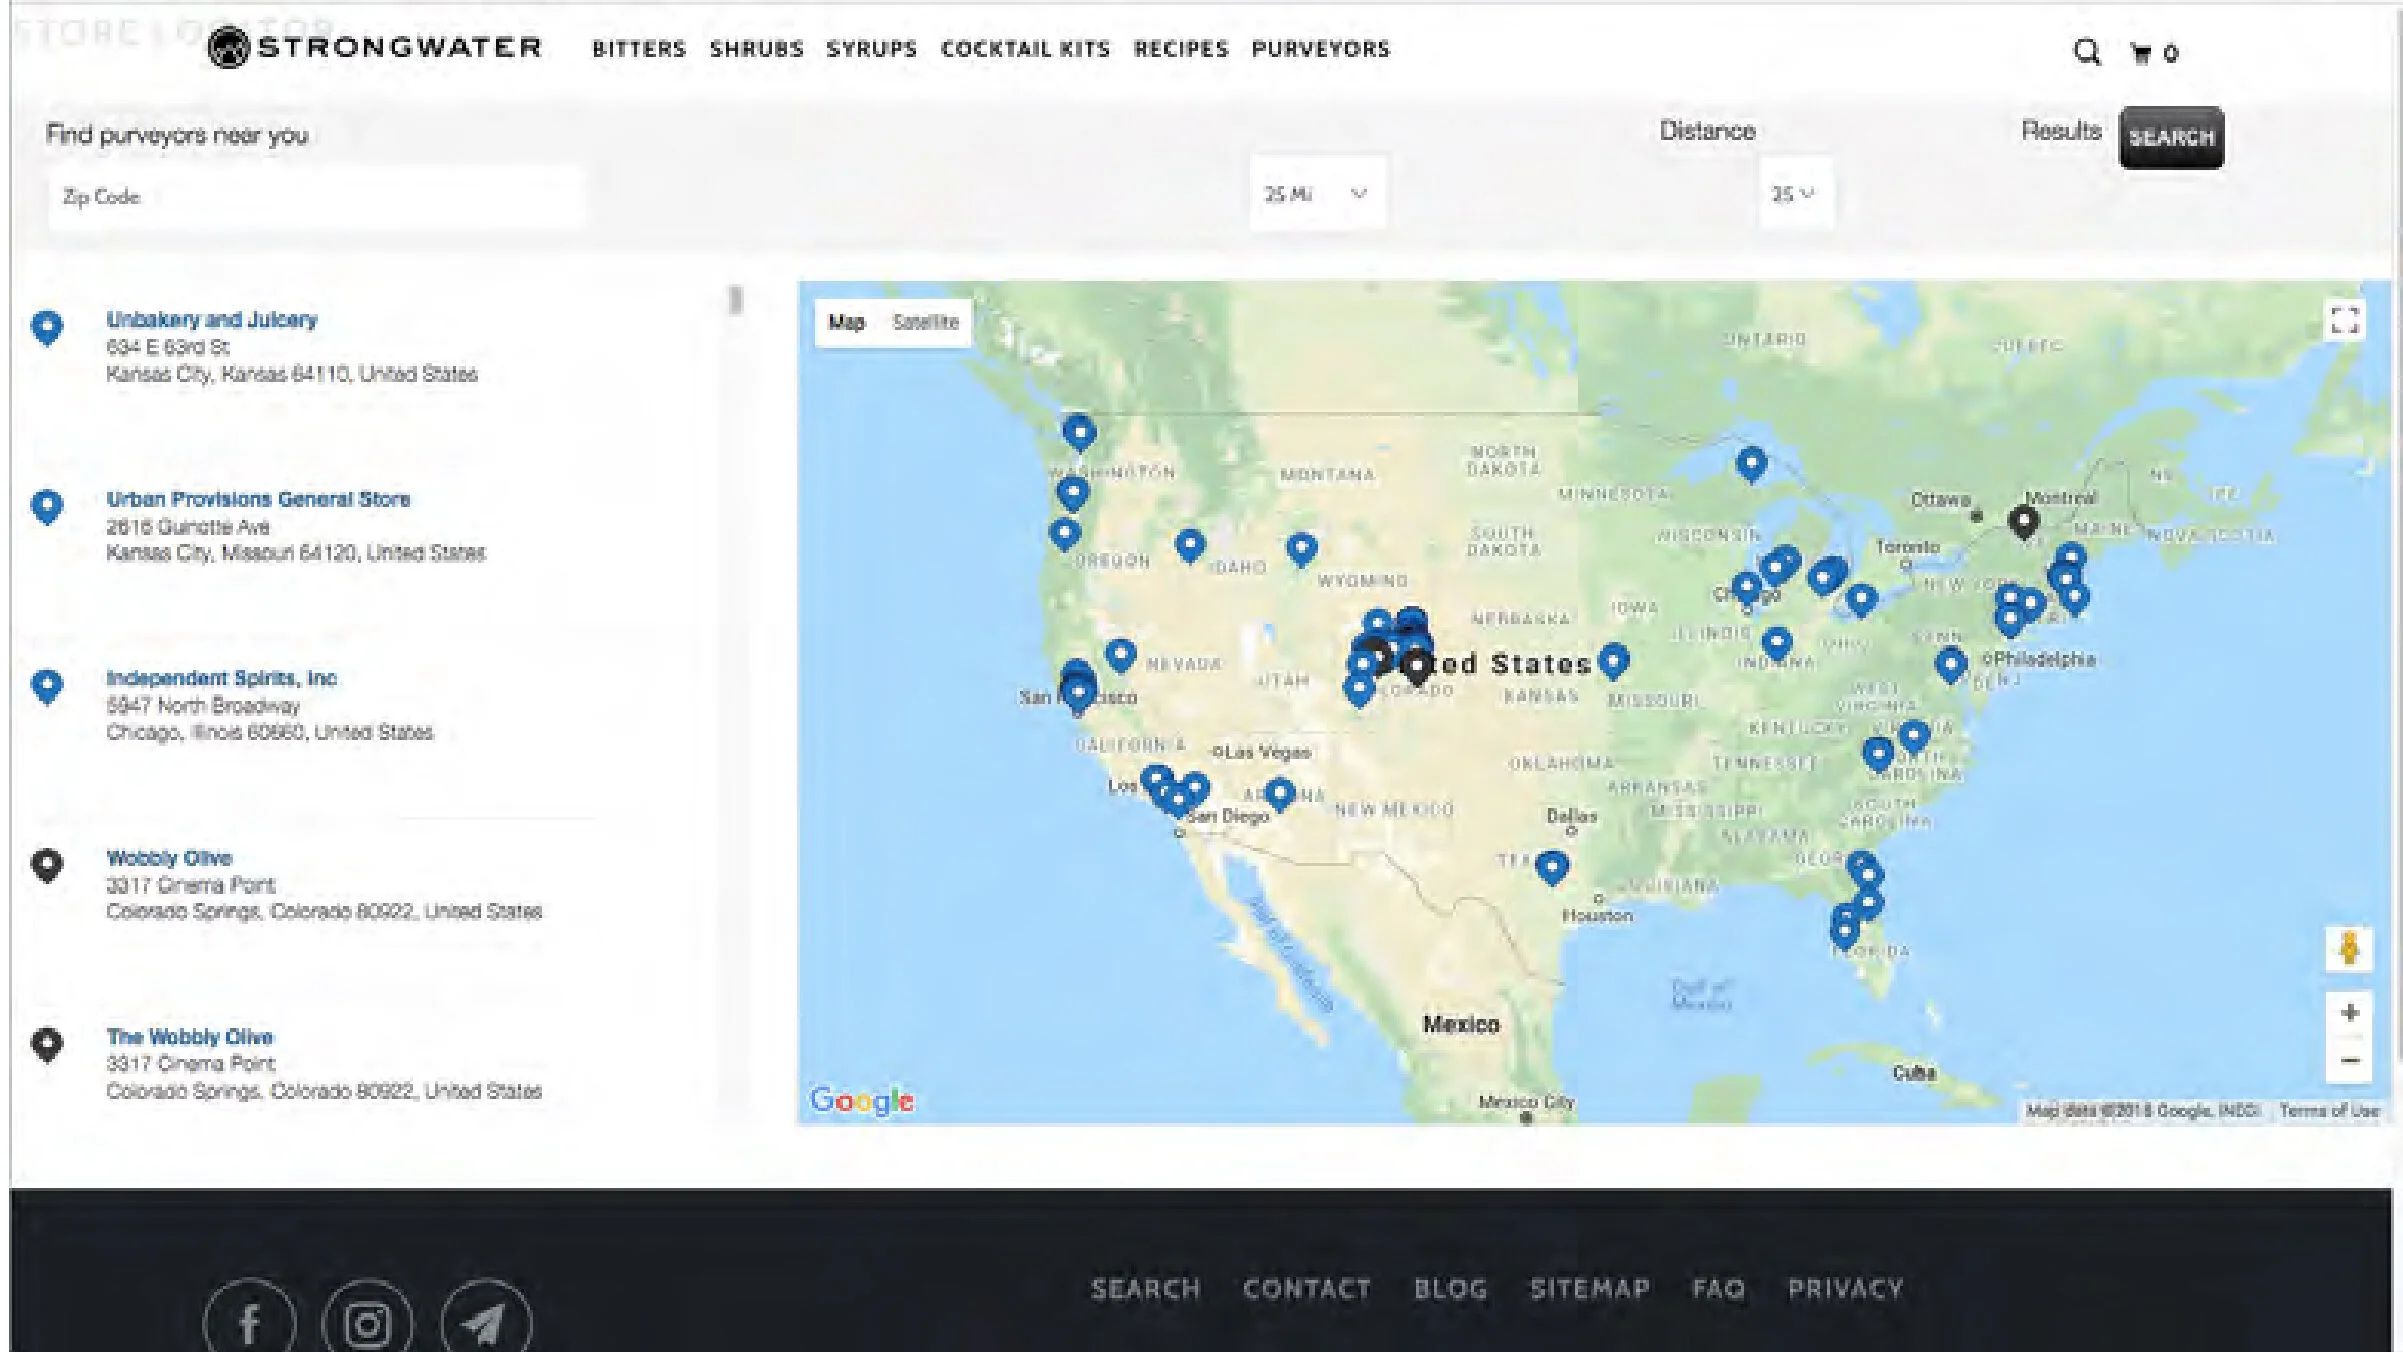
Task: Open the search magnifier icon
Action: 2086,51
